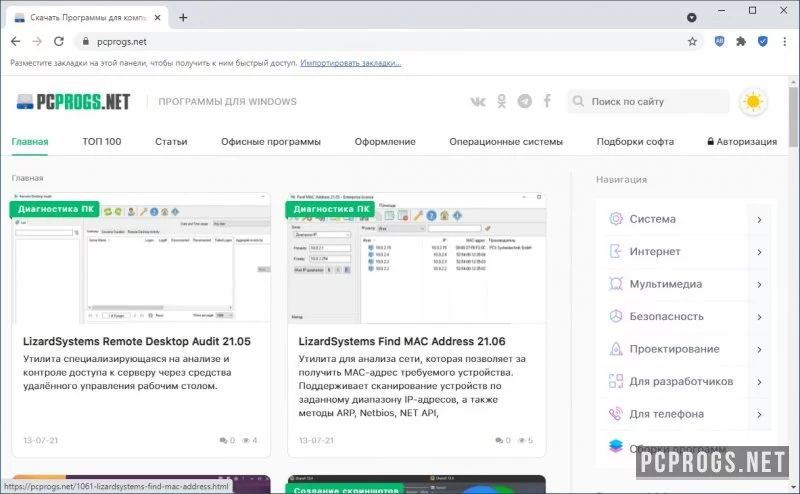Click the blue shield extension icon
Image resolution: width=800 pixels, height=494 pixels.
(x=763, y=41)
